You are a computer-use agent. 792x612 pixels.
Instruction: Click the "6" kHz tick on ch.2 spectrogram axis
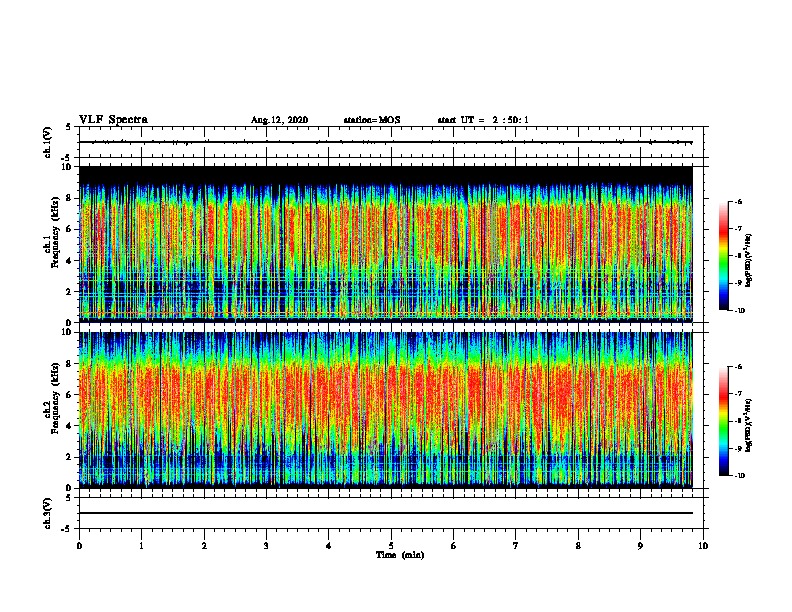69,394
